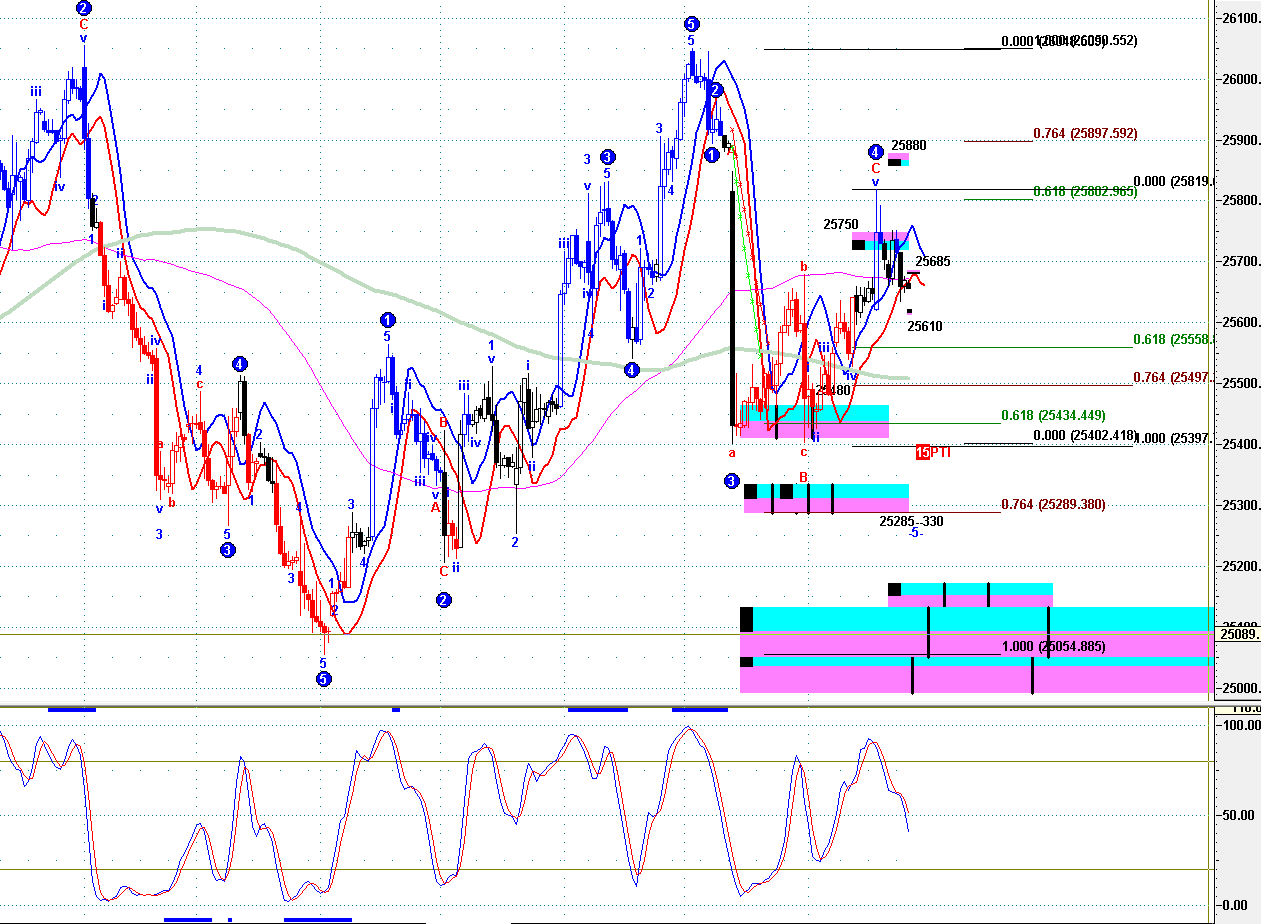Click circled wave 4 marker beside 25880
Image resolution: width=1261 pixels, height=924 pixels.
(875, 152)
